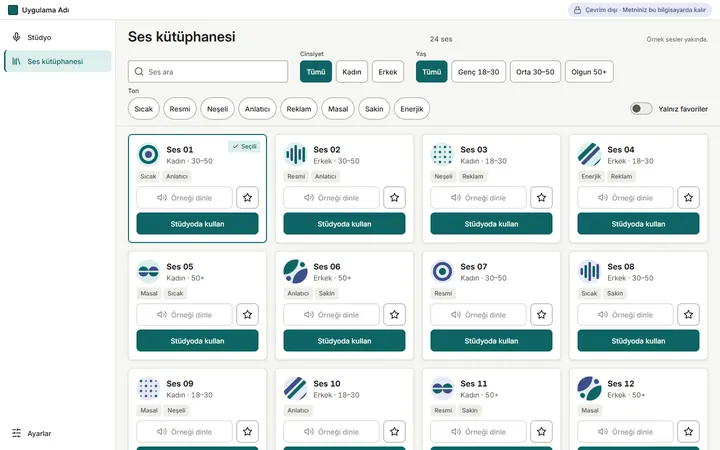
Task: Favorite Ses 10 with the star
Action: [394, 432]
